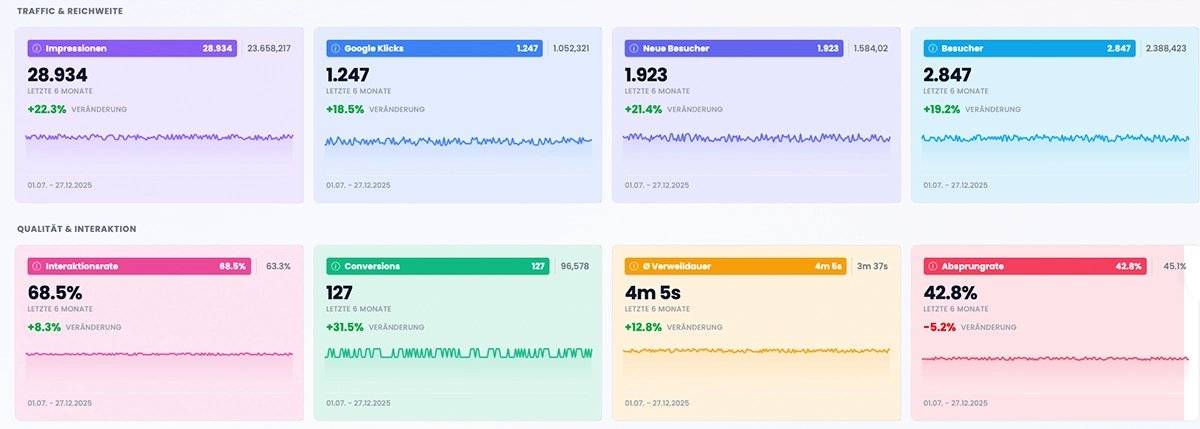Click the comparison value 3m 37s
Image resolution: width=1200 pixels, height=429 pixels.
pyautogui.click(x=872, y=266)
